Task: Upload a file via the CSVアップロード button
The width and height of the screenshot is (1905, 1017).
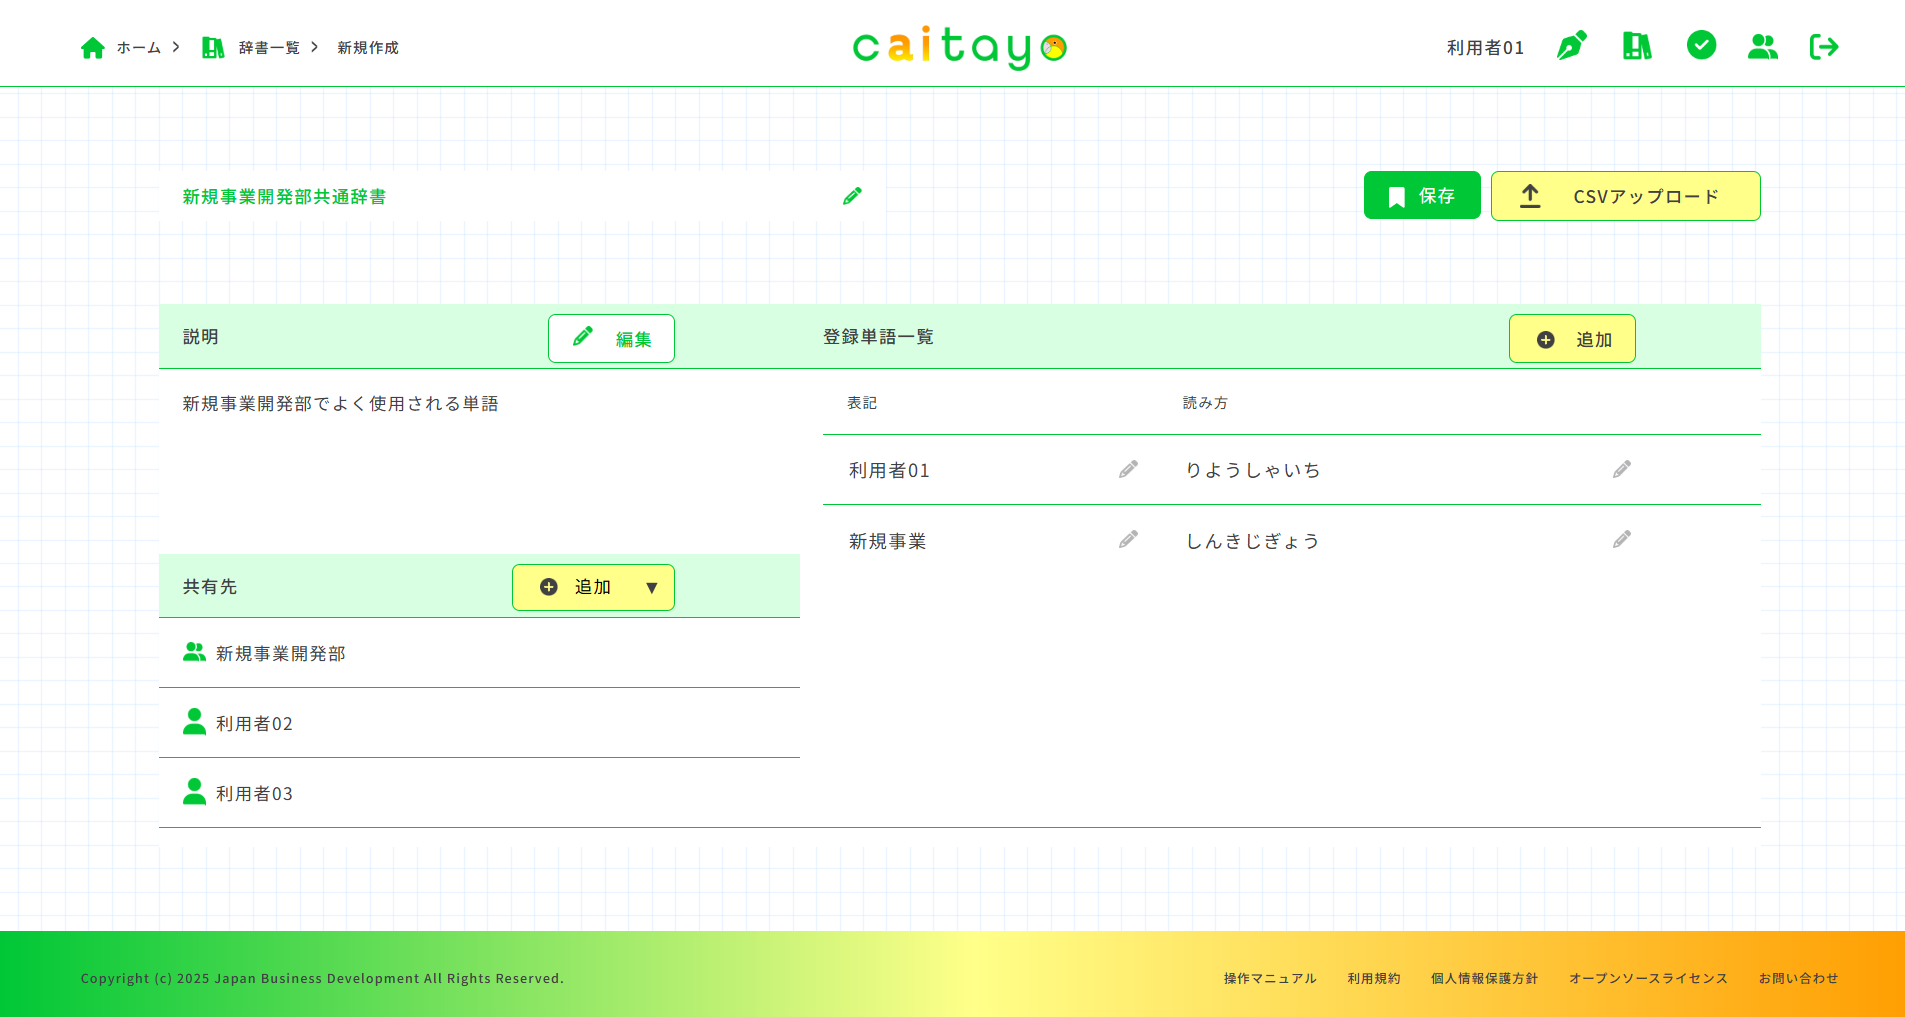Action: 1625,196
